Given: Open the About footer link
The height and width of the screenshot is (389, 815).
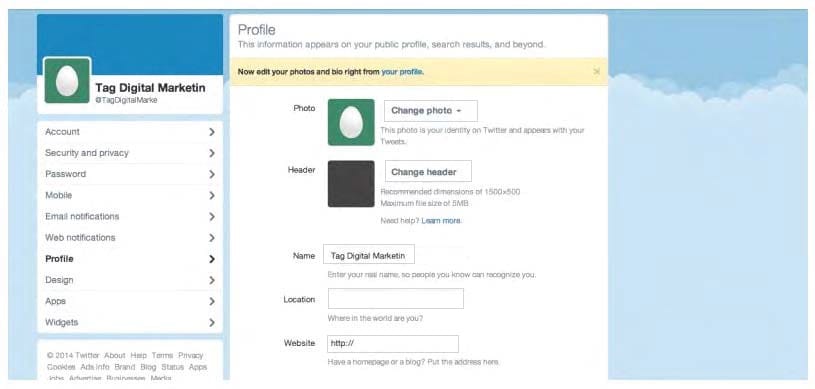Looking at the screenshot, I should [x=114, y=355].
